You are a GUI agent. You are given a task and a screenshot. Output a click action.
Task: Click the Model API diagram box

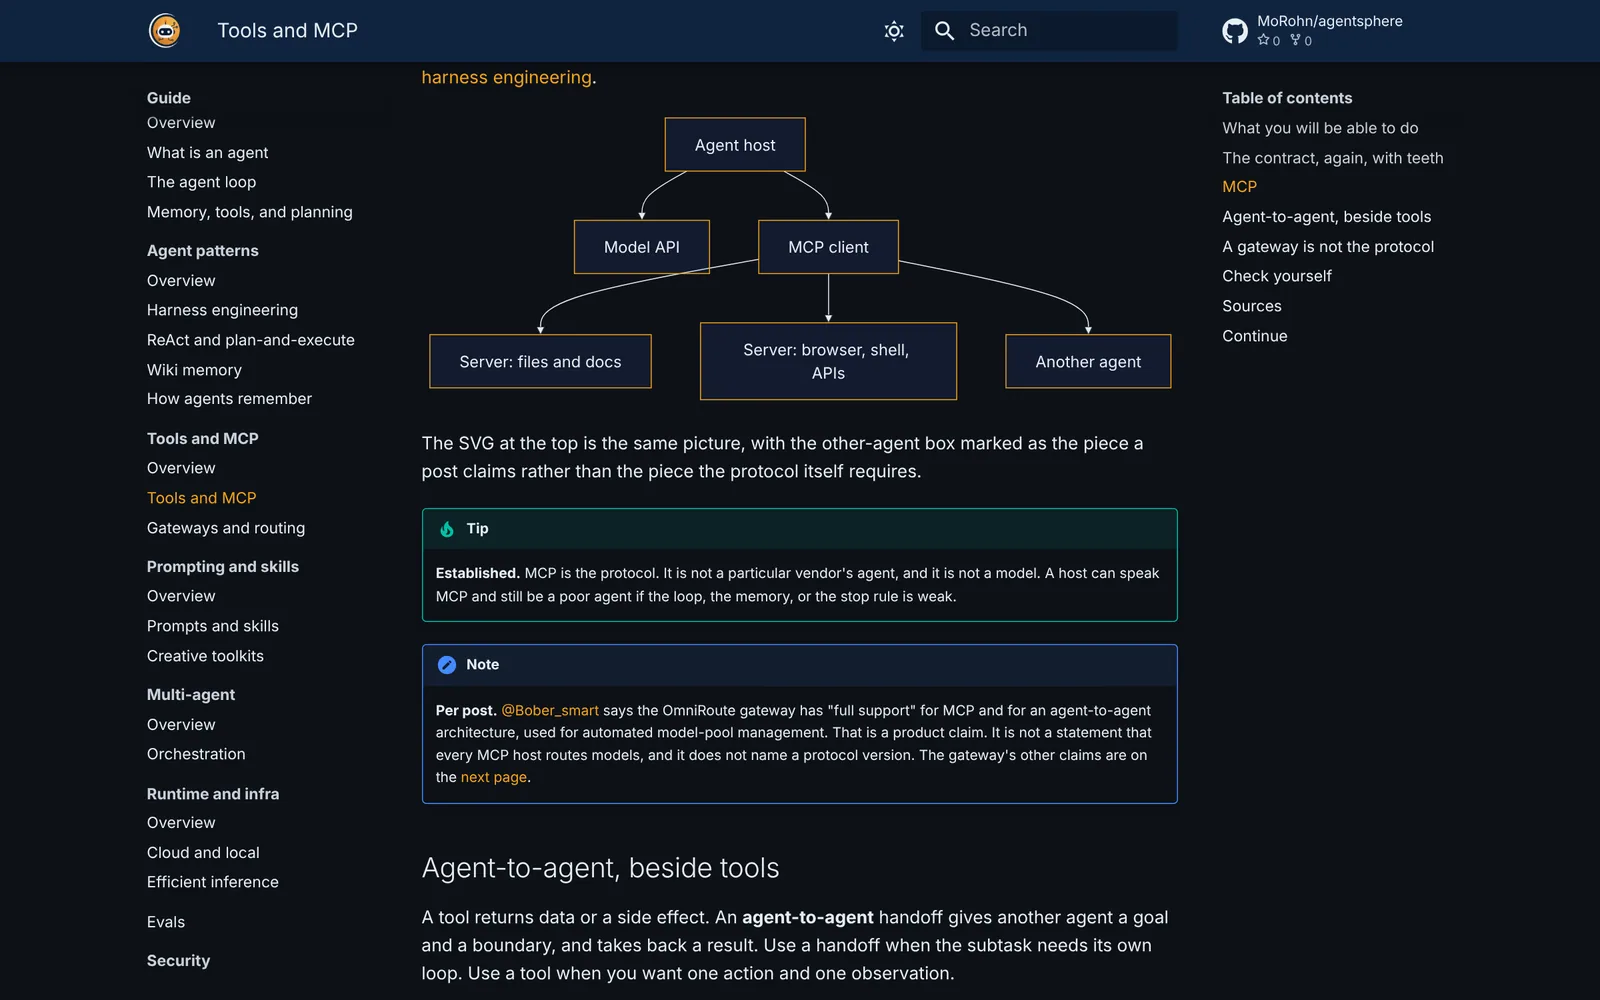(642, 247)
